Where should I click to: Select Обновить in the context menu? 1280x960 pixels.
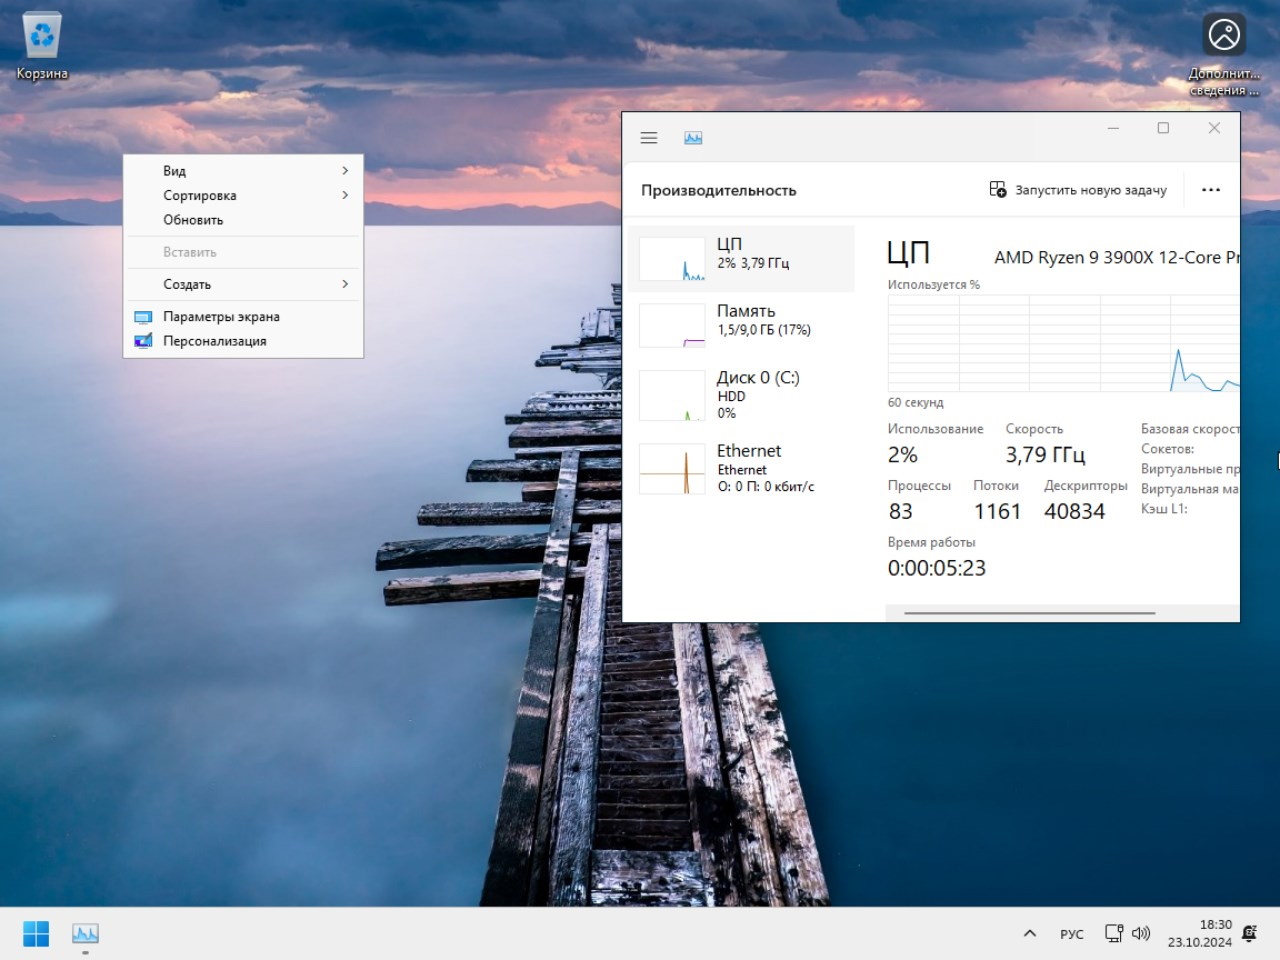pos(193,220)
